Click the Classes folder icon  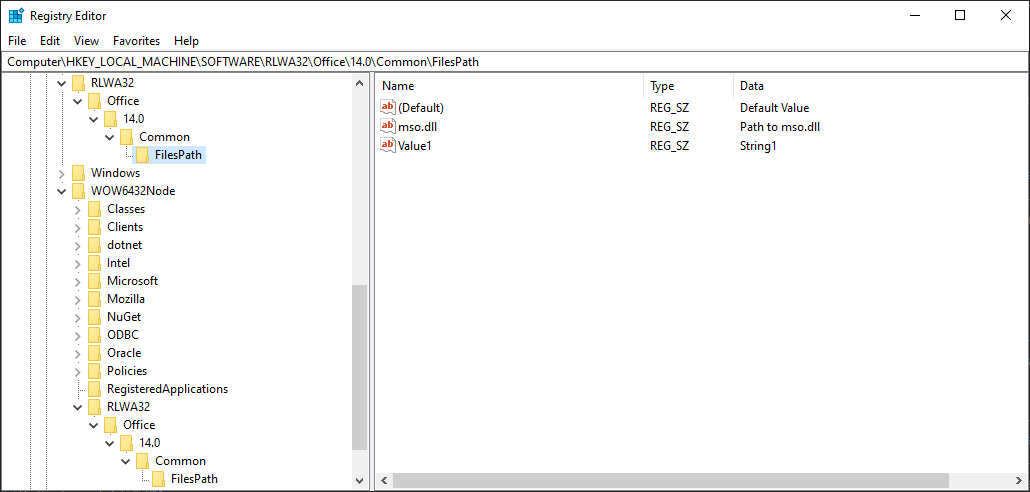(x=95, y=209)
